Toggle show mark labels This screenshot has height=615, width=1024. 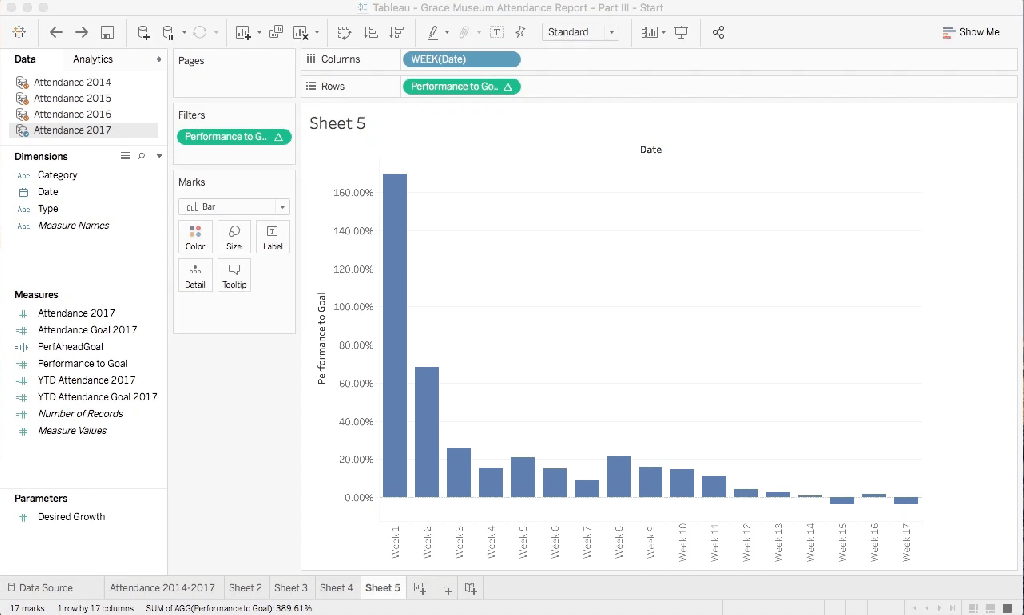click(x=497, y=32)
